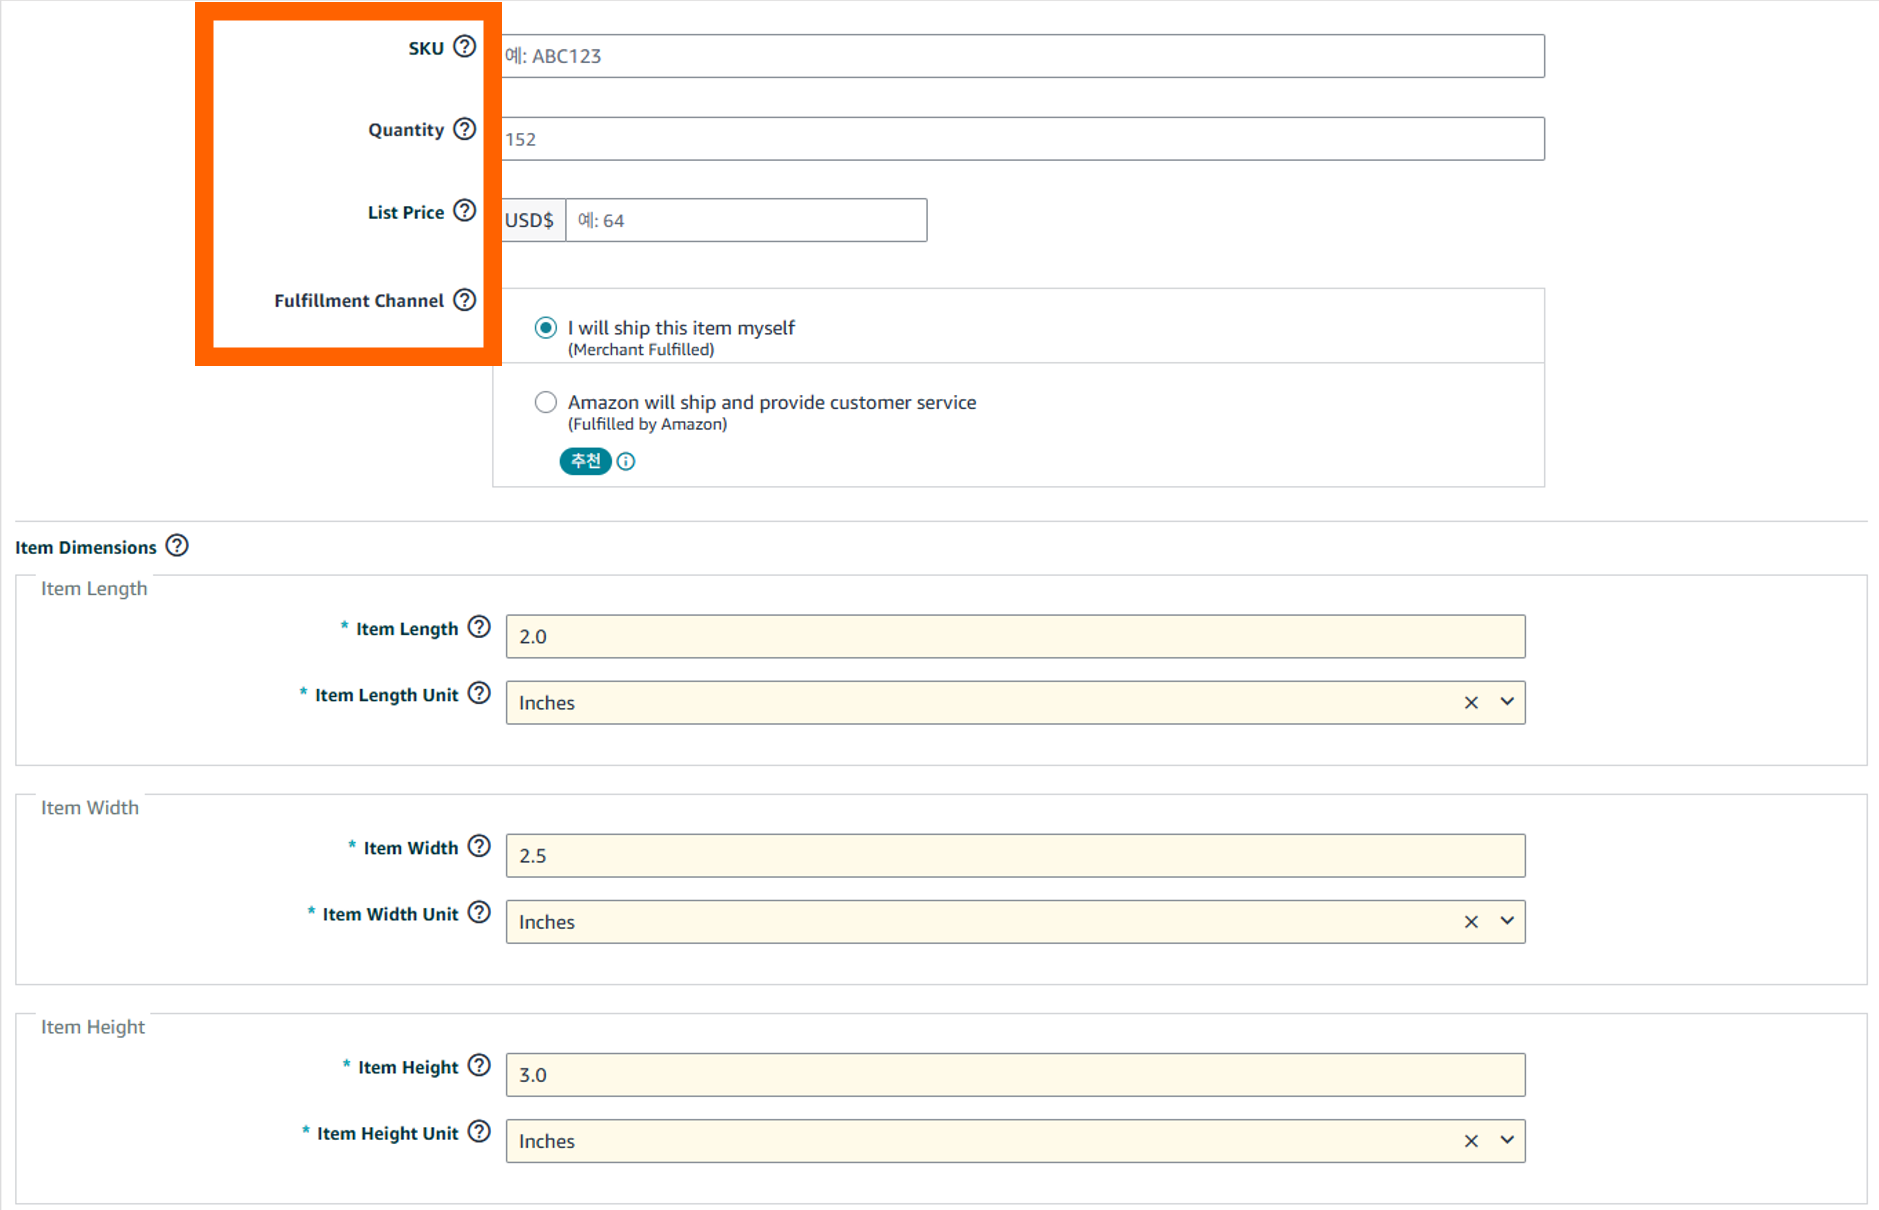
Task: Click the Item Height value field
Action: click(x=1015, y=1075)
